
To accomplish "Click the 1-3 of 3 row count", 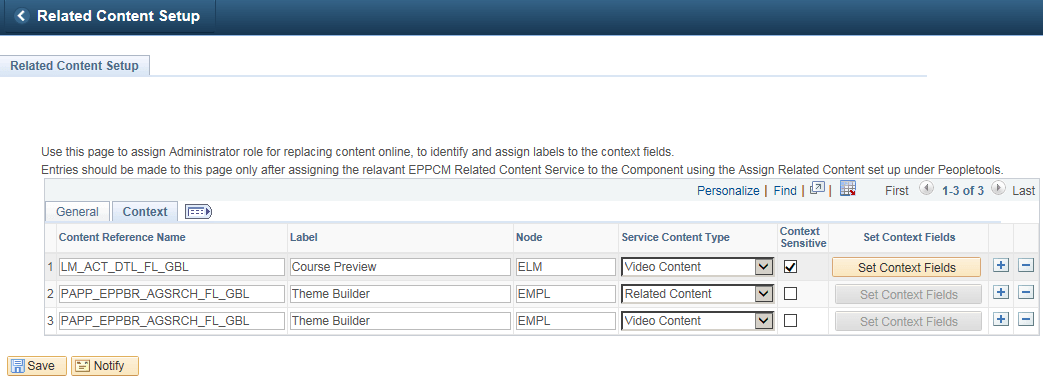I will (963, 190).
